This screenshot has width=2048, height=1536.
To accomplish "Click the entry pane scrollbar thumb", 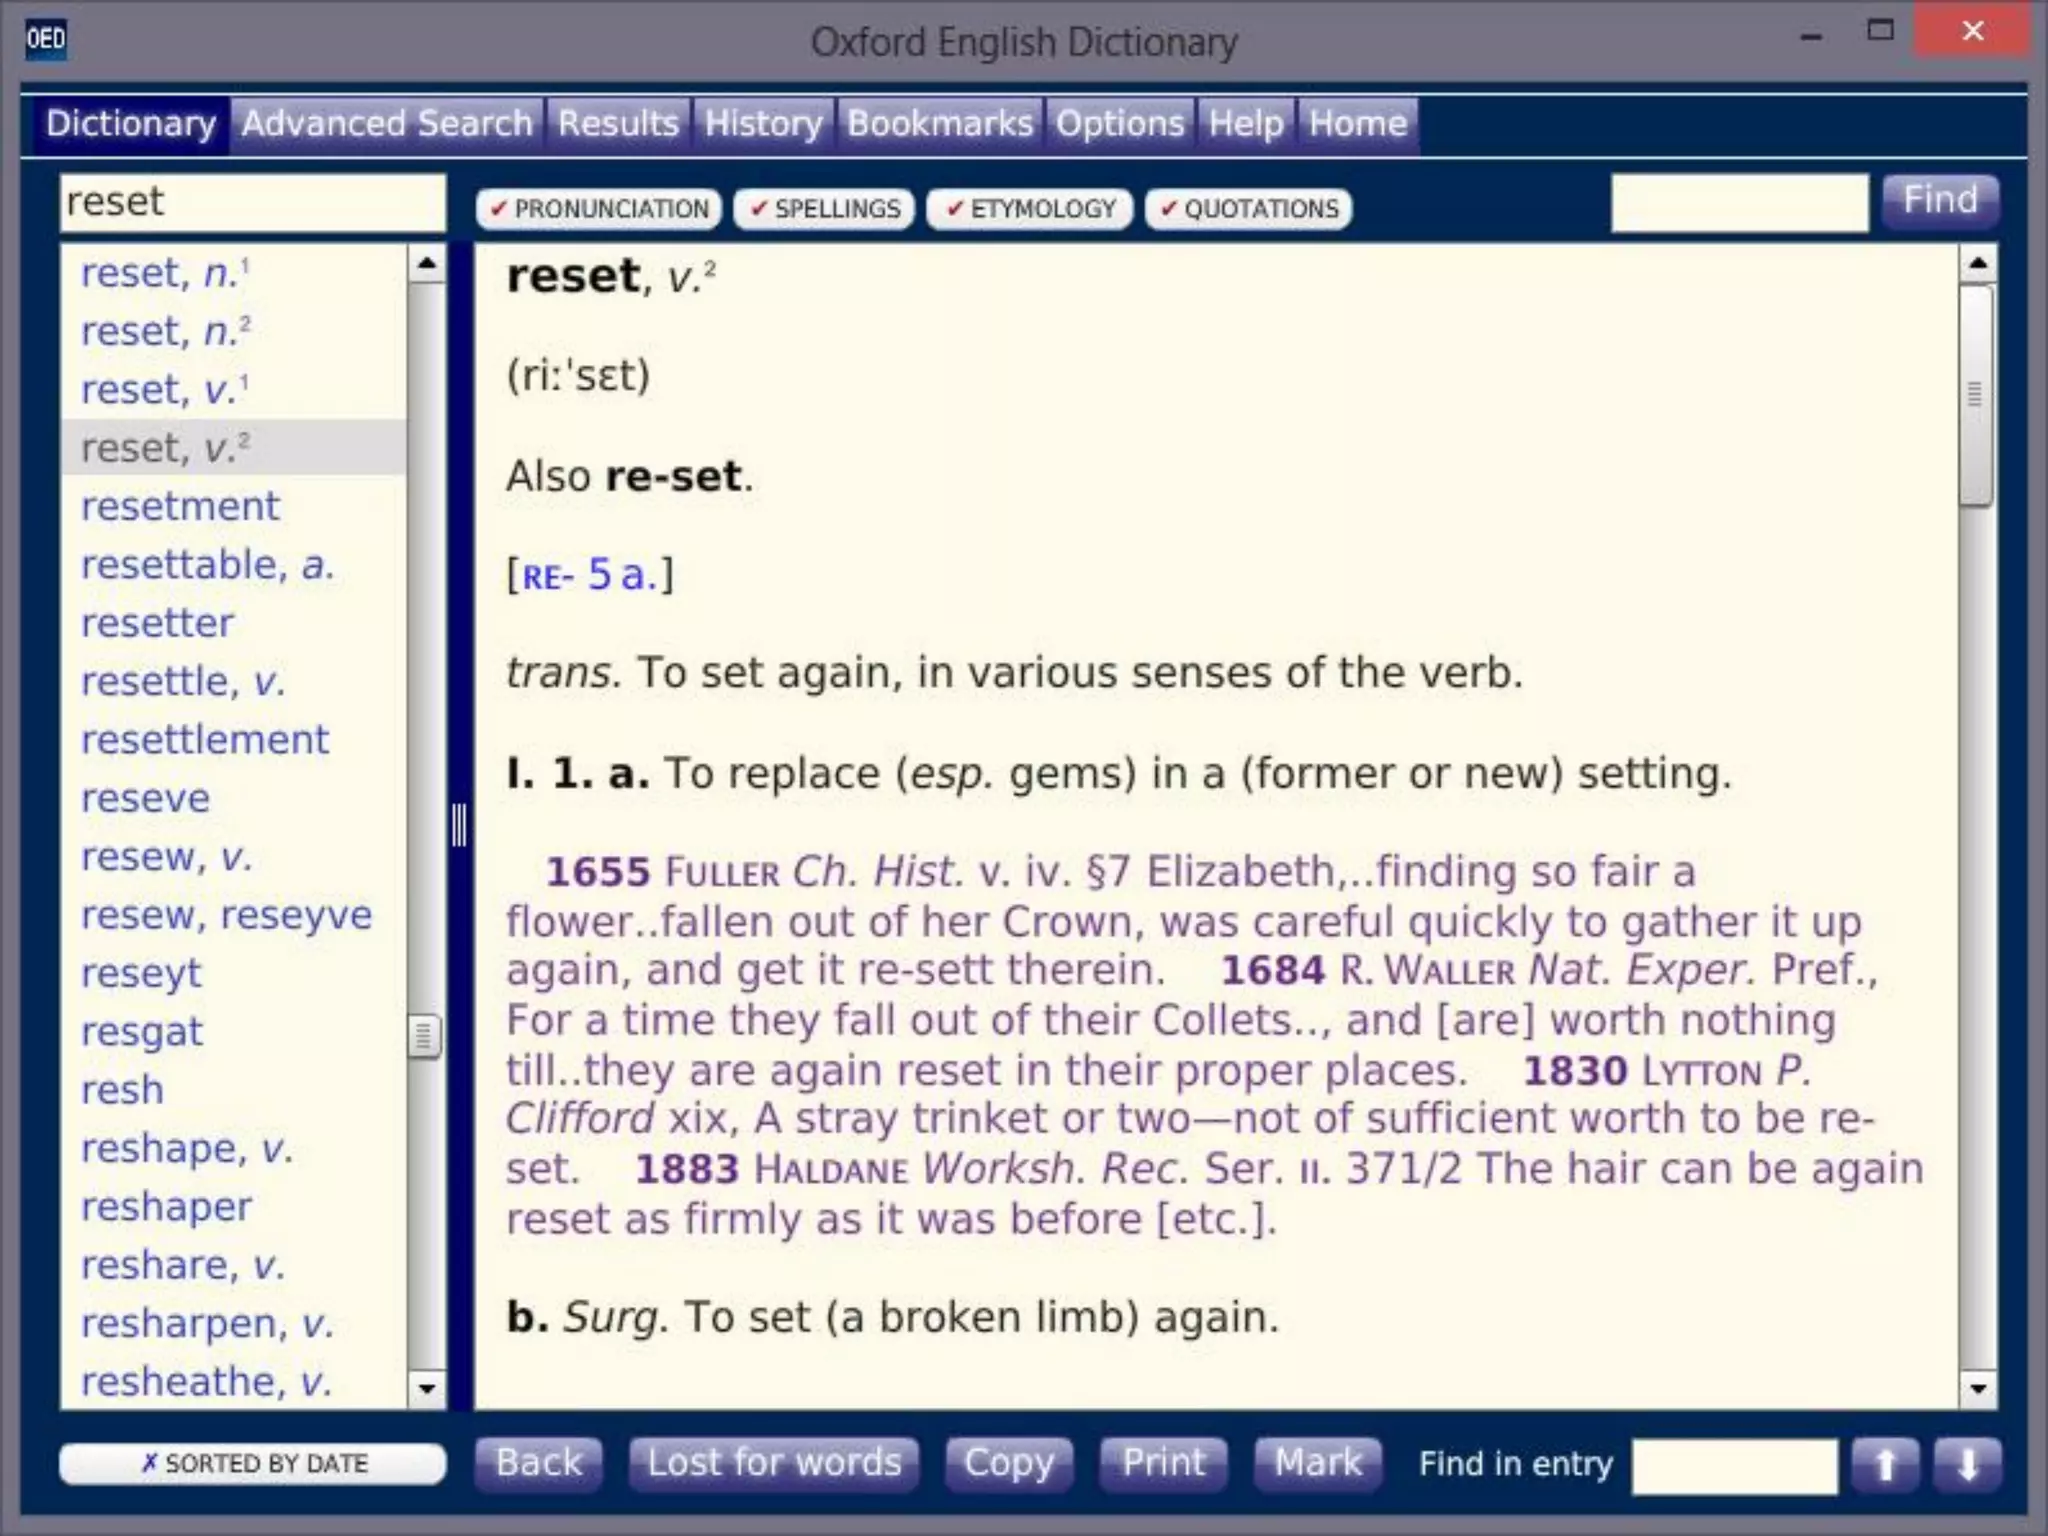I will pos(1975,395).
